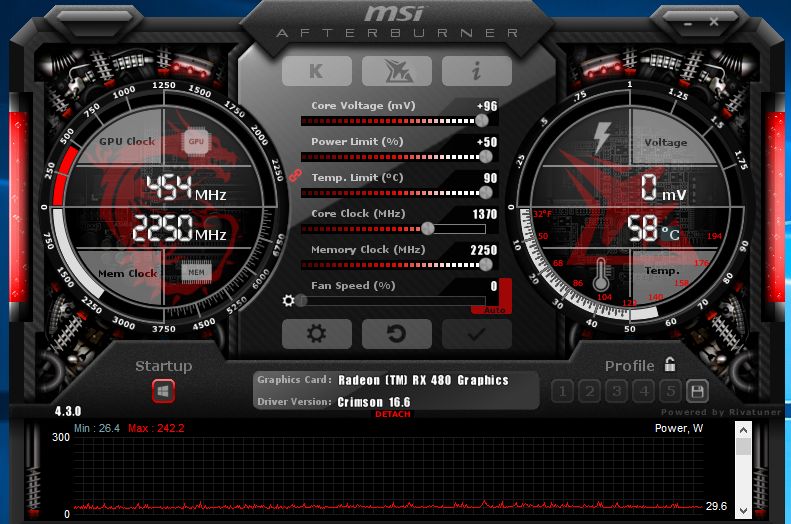This screenshot has width=791, height=524.
Task: Click the 0 mV voltage readout
Action: (x=663, y=187)
